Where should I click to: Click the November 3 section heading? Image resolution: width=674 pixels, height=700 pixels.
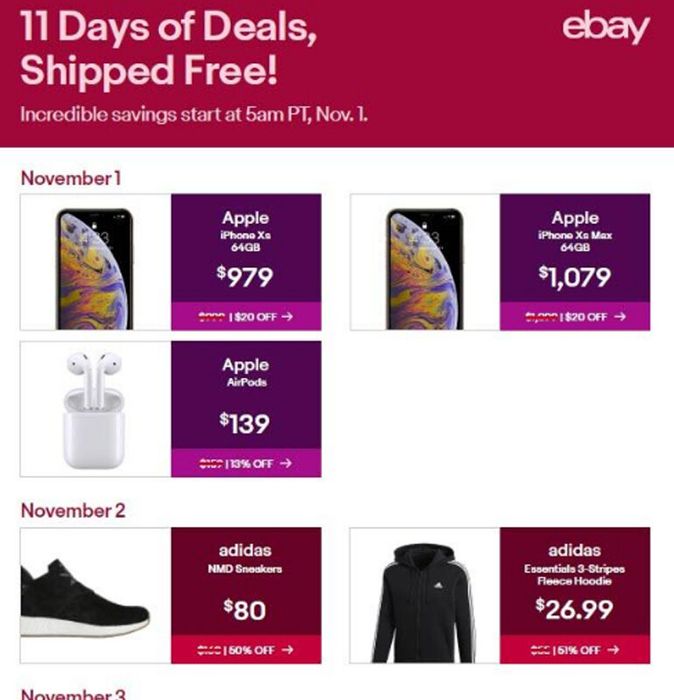[x=73, y=694]
